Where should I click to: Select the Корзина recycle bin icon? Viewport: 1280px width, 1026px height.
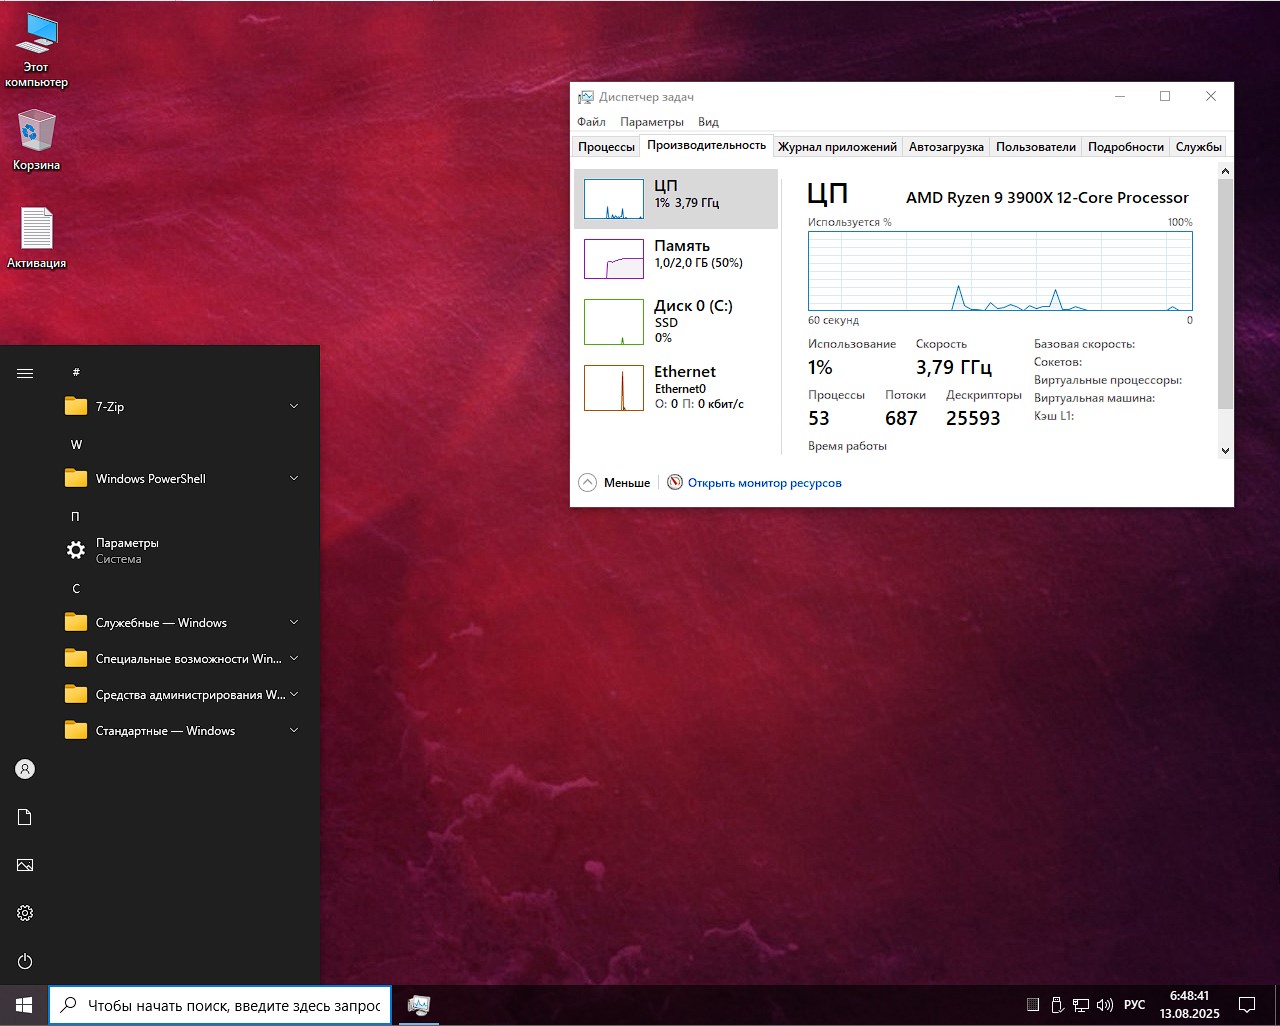37,140
